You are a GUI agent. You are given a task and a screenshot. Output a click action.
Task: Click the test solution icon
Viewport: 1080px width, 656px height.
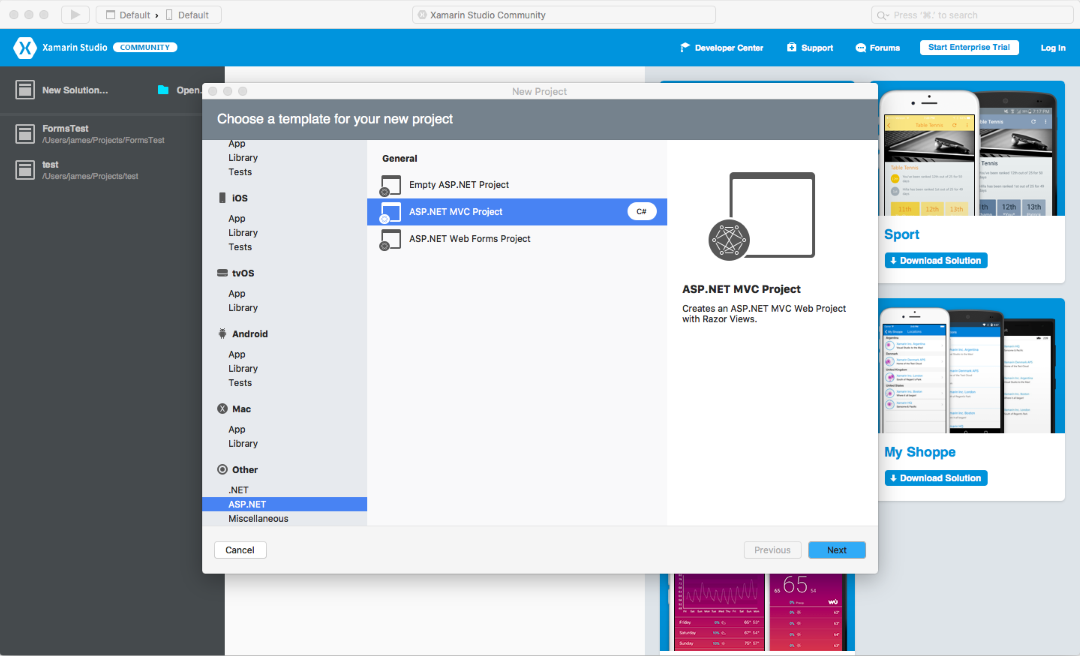tap(25, 170)
